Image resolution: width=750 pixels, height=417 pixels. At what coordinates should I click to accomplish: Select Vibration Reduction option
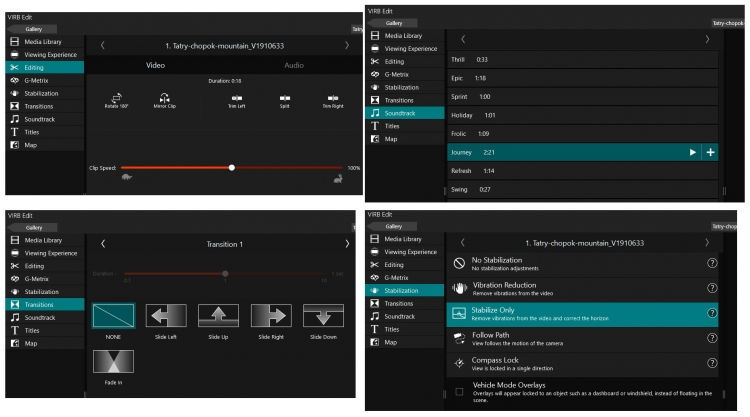(x=583, y=288)
